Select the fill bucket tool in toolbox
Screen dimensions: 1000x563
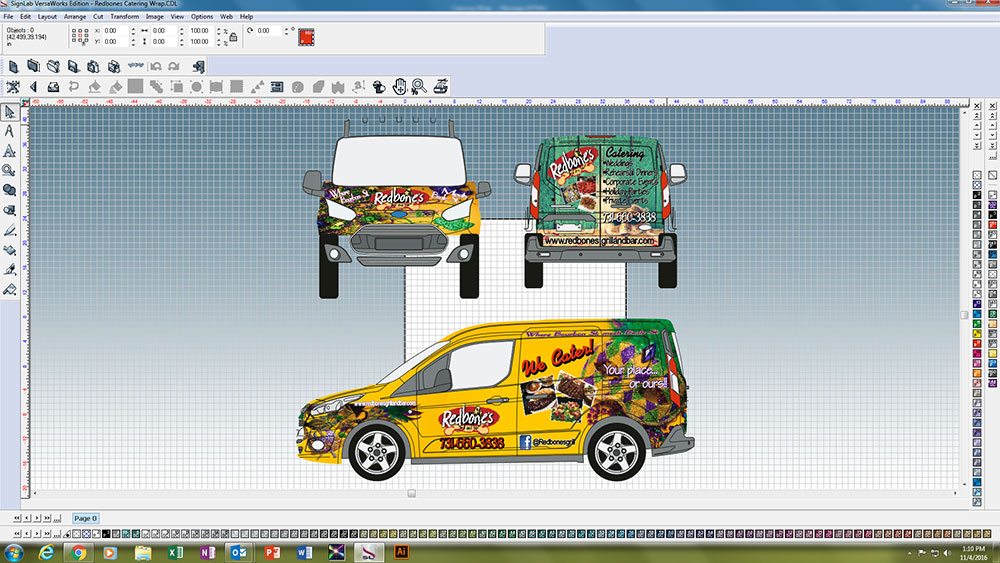9,250
